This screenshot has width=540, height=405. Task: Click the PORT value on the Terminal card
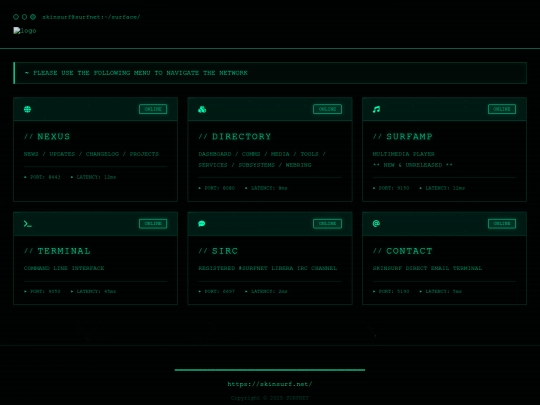[42, 291]
